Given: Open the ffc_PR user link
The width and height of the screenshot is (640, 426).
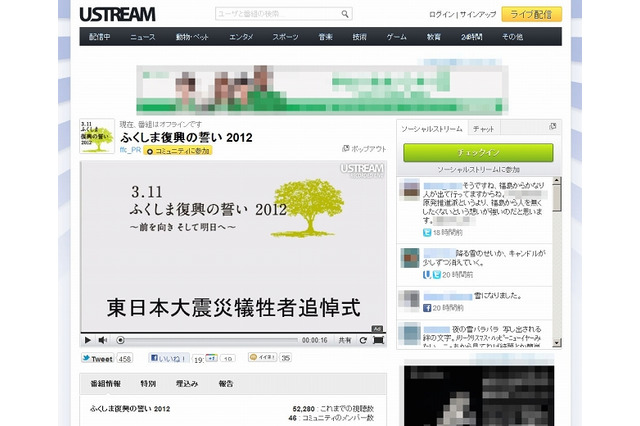Looking at the screenshot, I should pos(130,150).
